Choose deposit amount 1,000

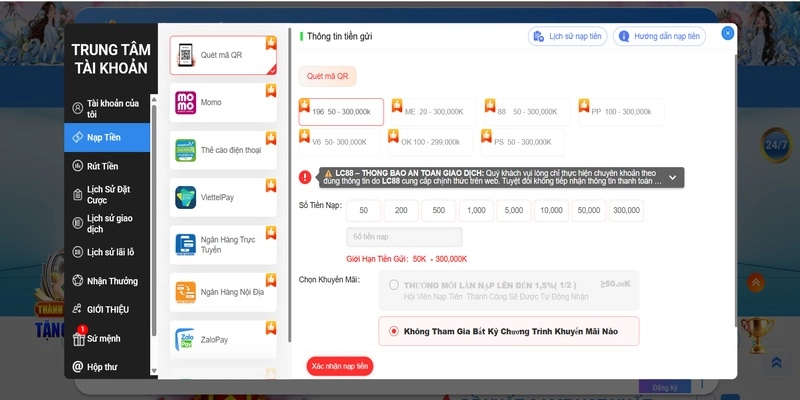[x=476, y=210]
